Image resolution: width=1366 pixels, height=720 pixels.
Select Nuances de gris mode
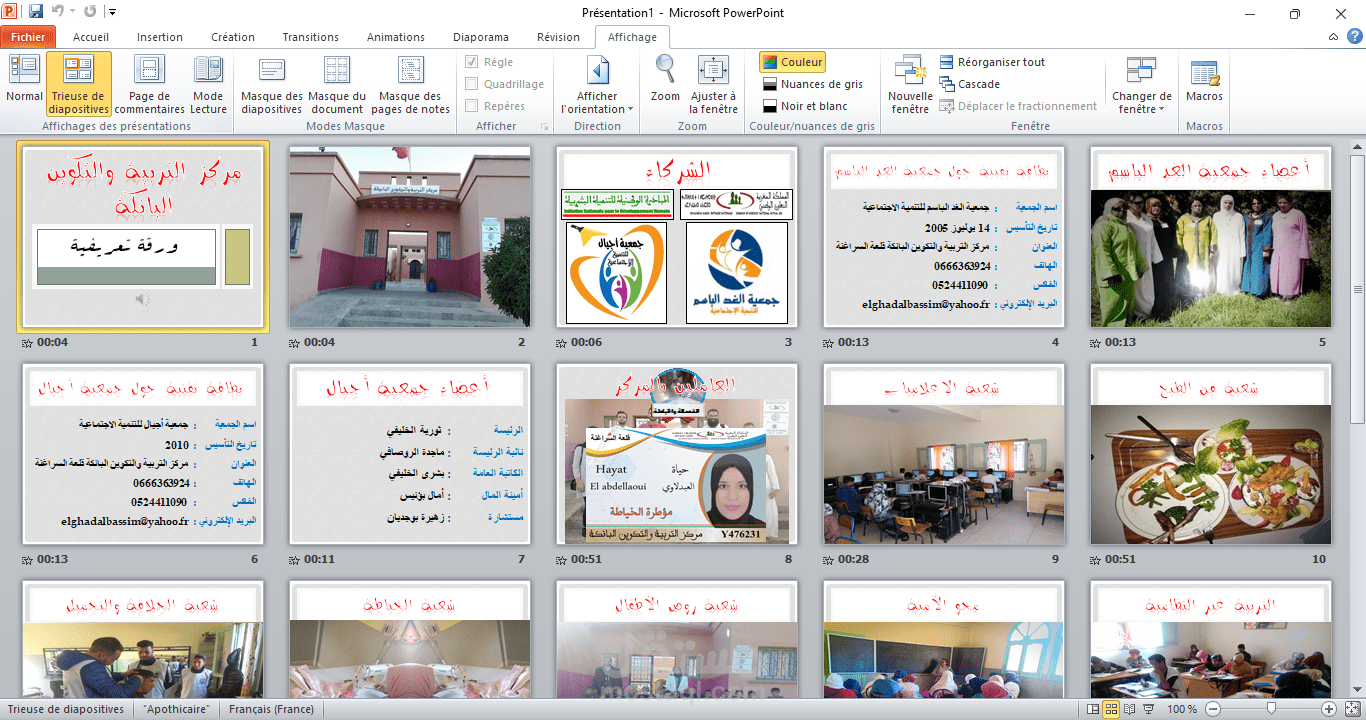(x=812, y=84)
